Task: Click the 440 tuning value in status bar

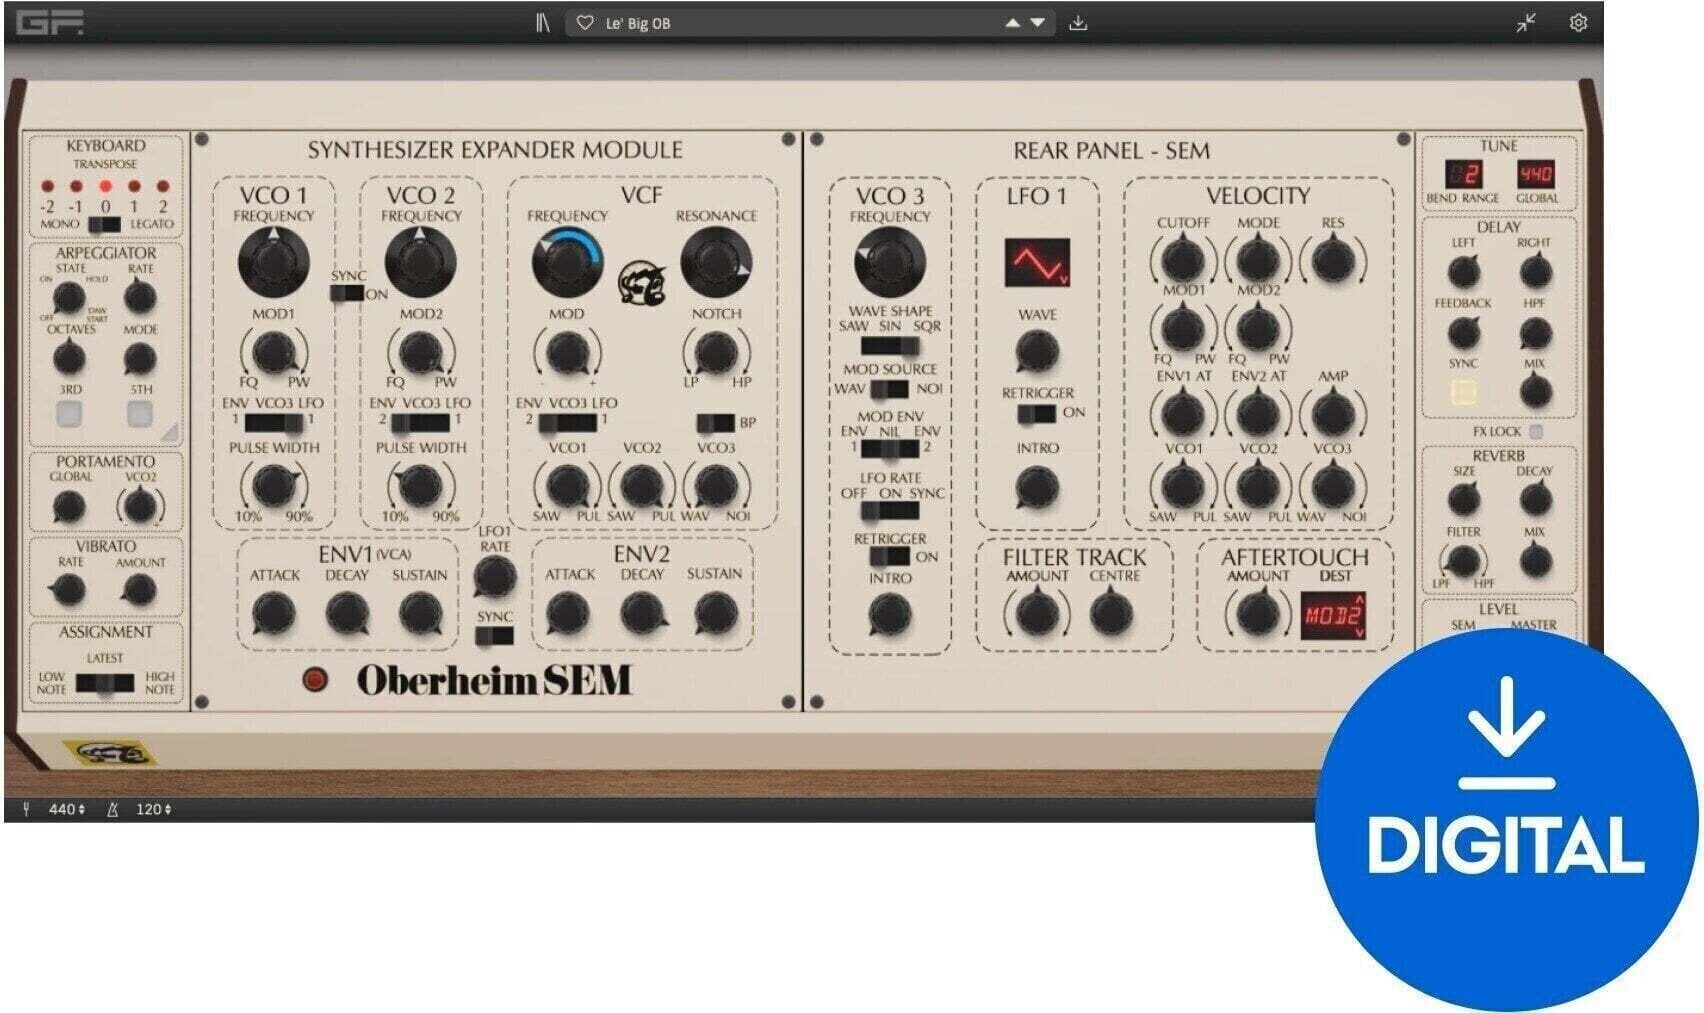Action: pyautogui.click(x=67, y=808)
